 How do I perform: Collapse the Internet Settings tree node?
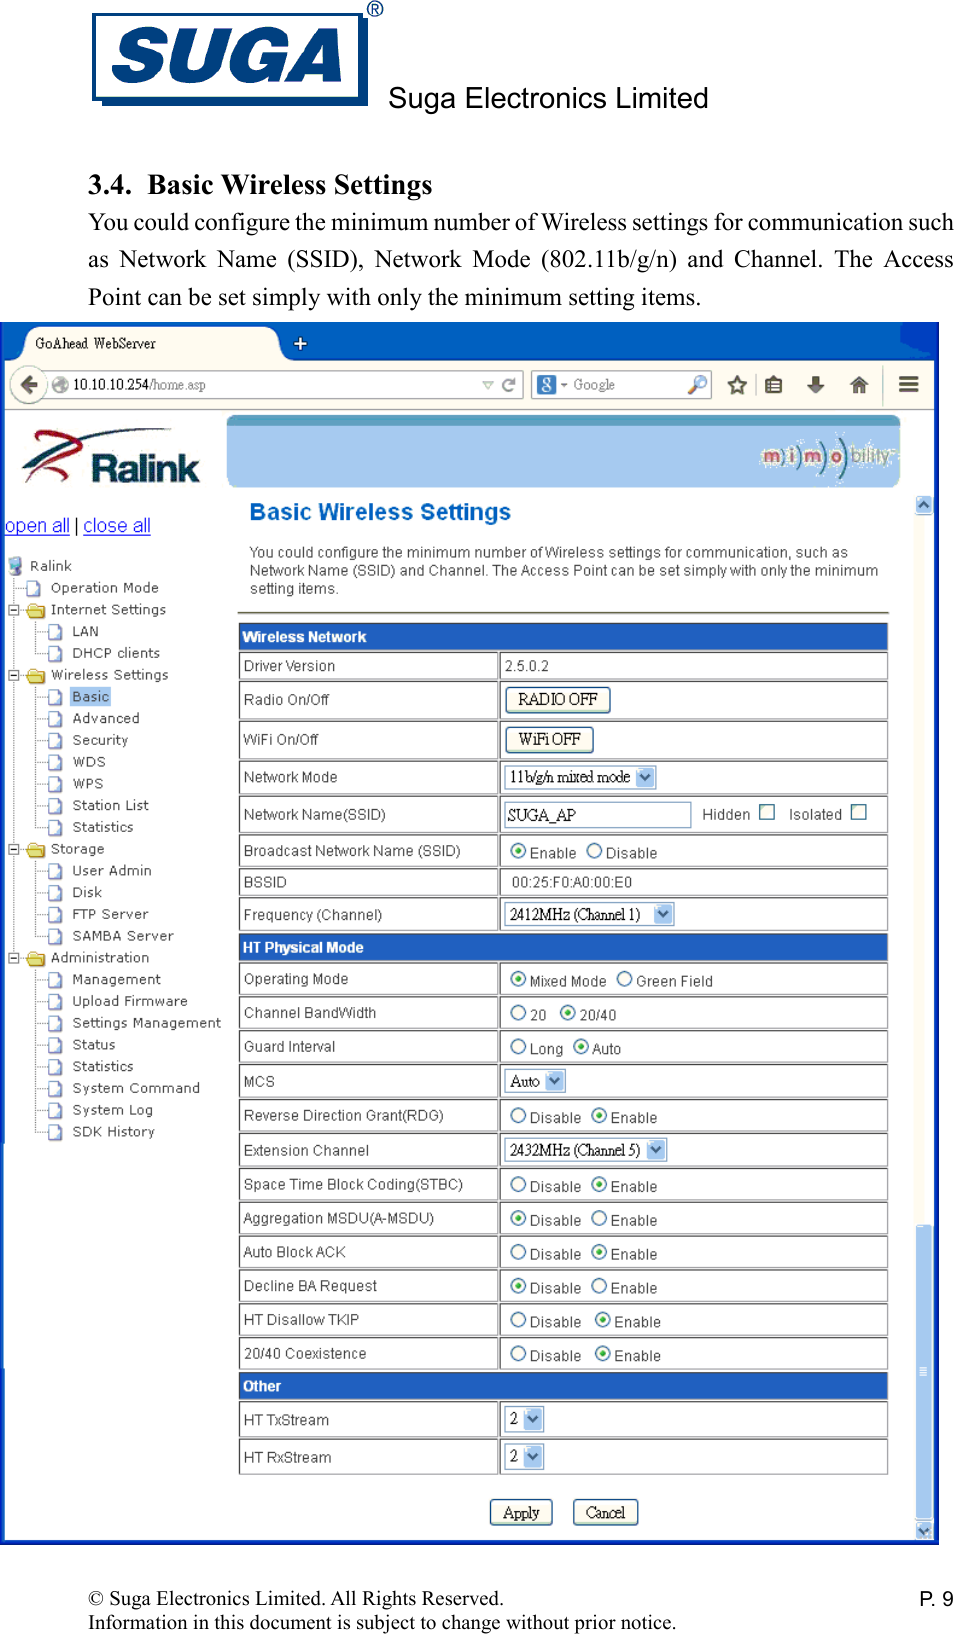[14, 610]
